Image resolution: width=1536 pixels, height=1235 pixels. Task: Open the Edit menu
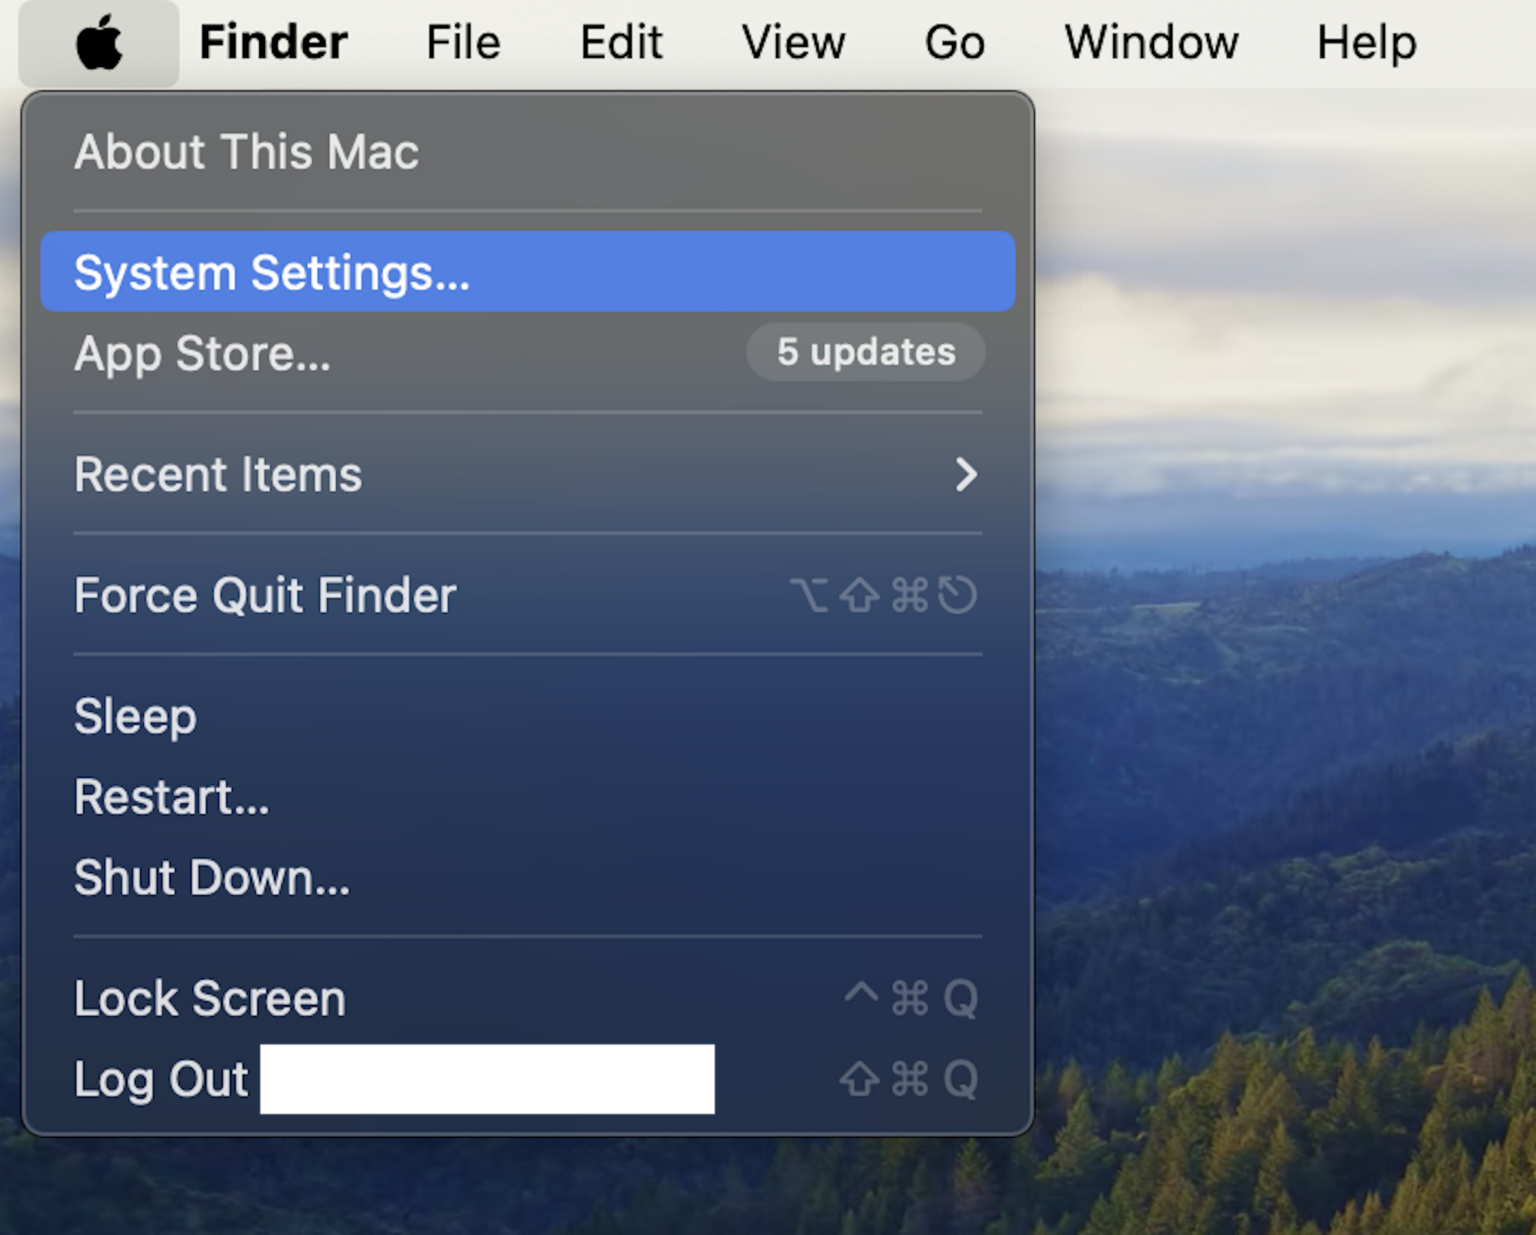[620, 41]
